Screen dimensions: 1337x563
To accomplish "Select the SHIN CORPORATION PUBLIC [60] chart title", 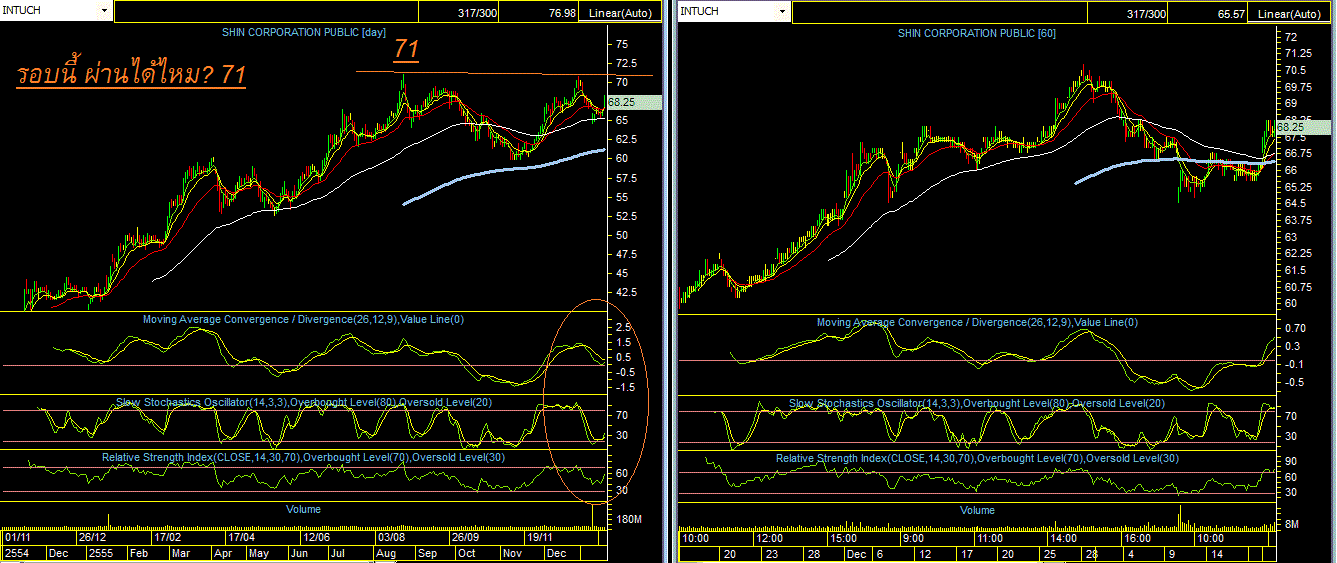I will (x=977, y=33).
